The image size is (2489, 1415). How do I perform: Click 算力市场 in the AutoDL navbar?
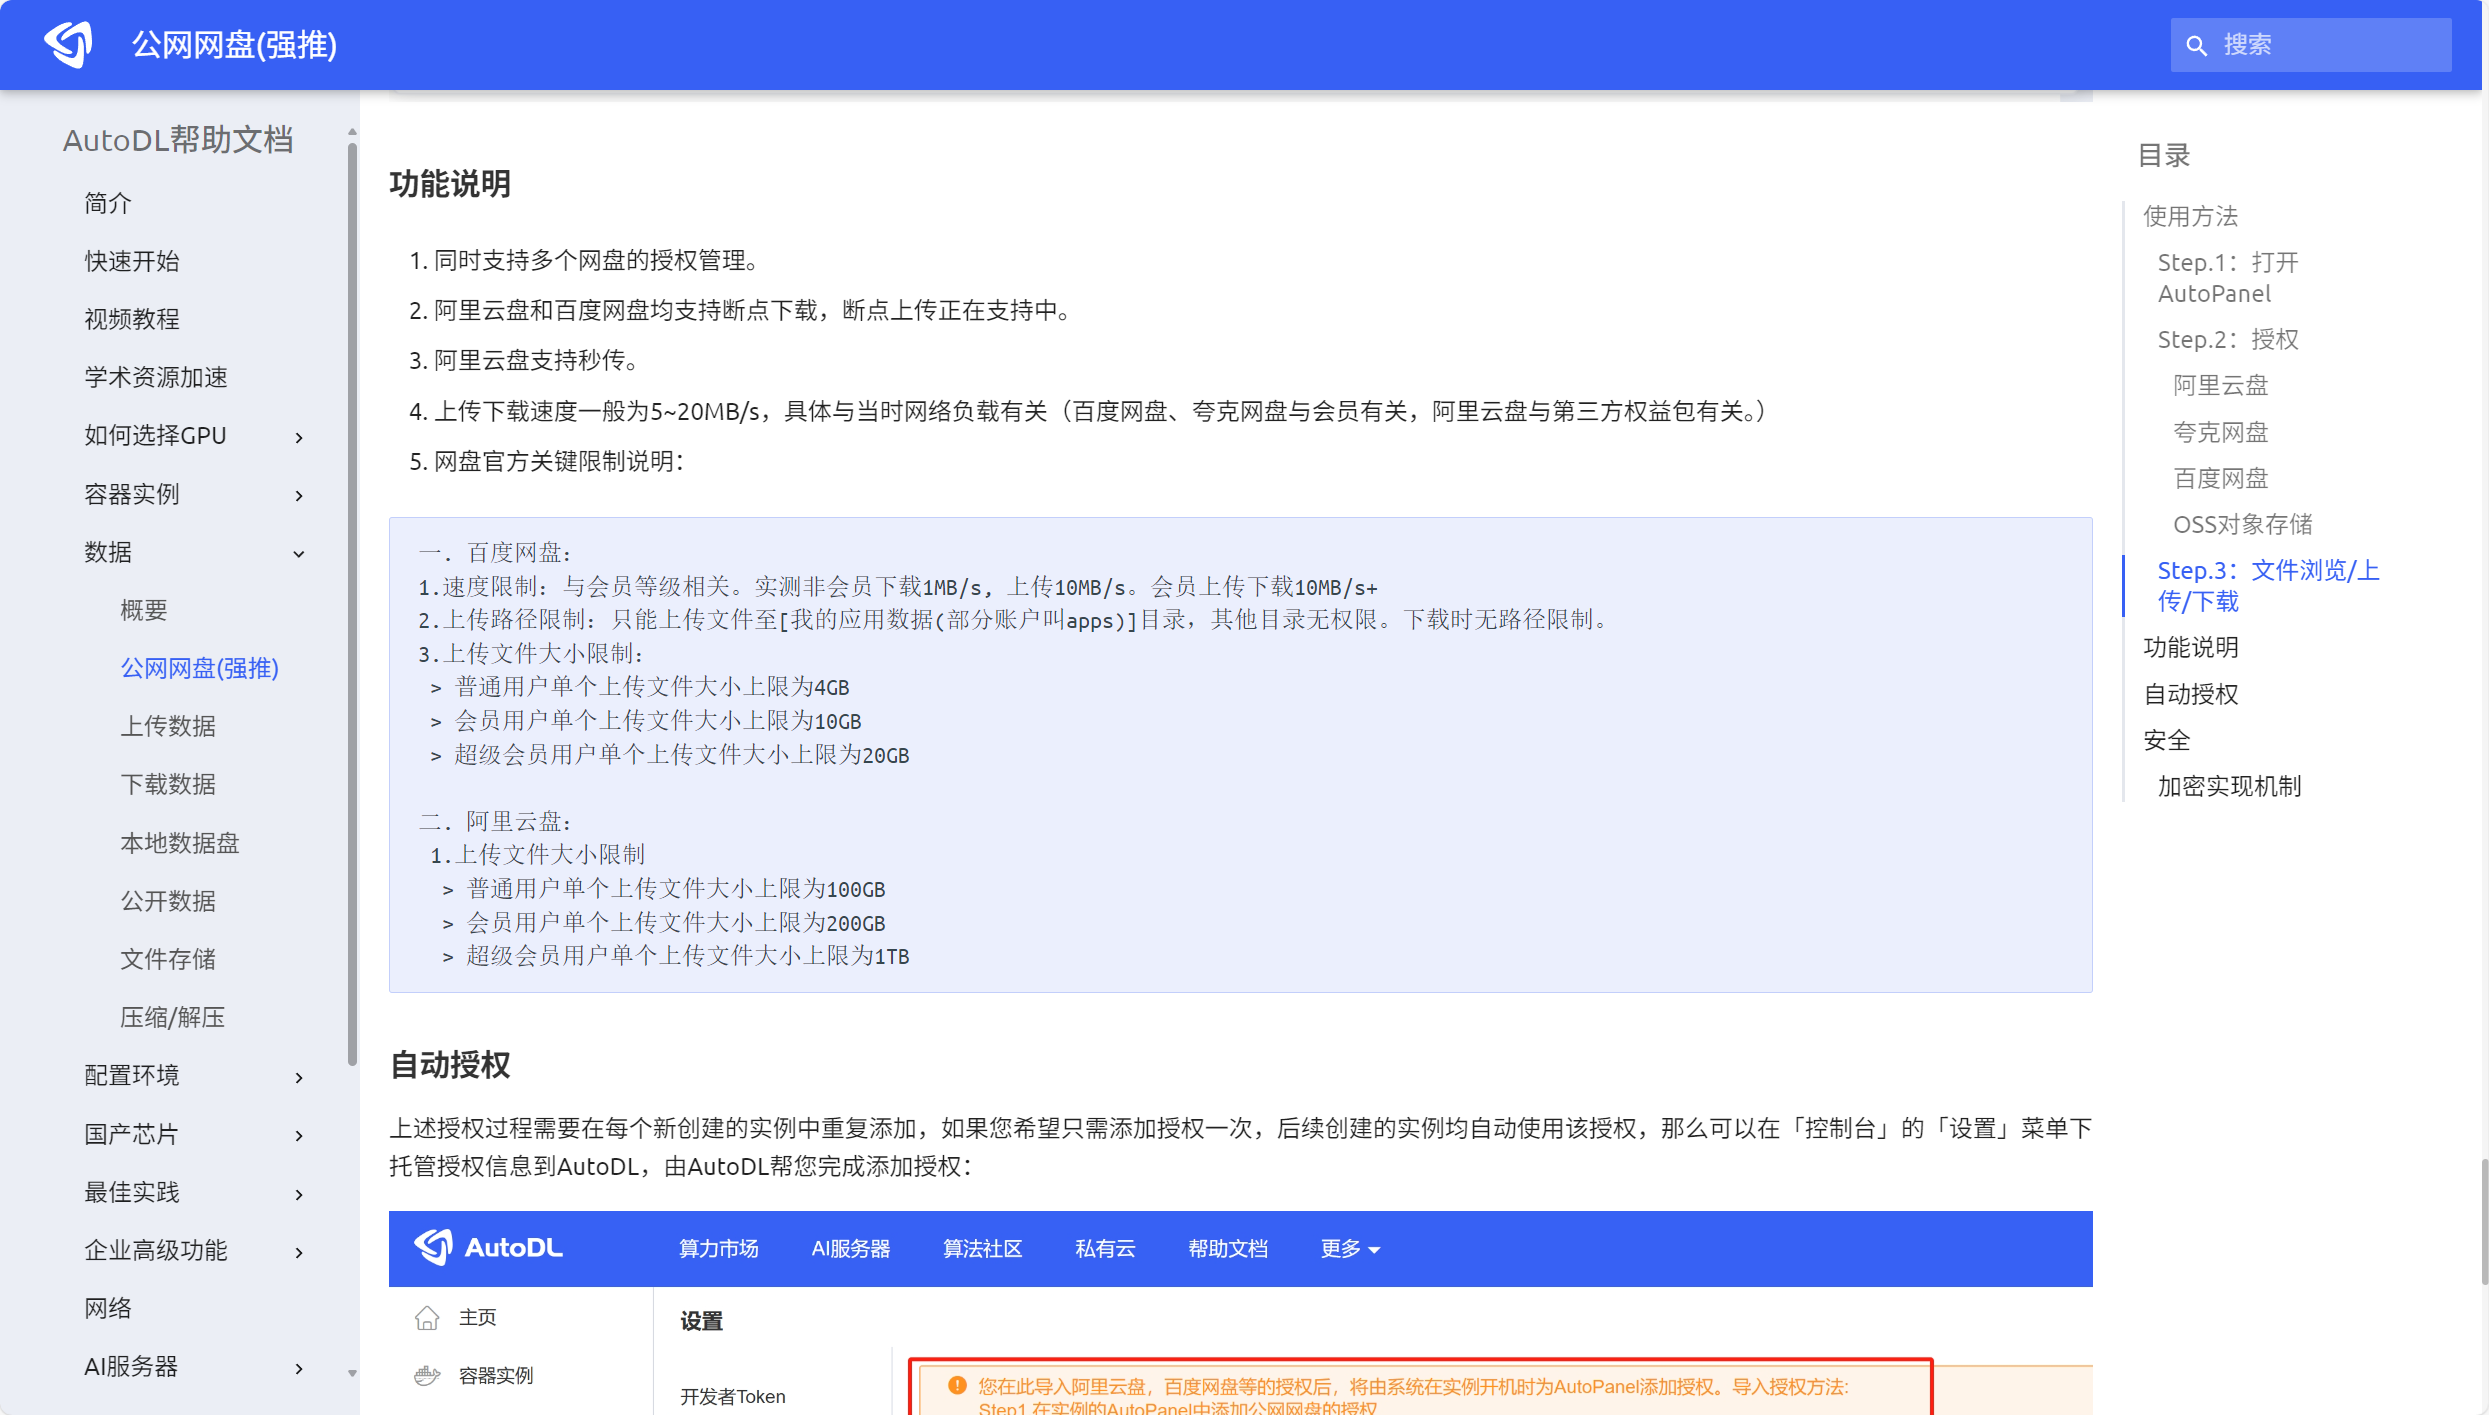[x=718, y=1248]
